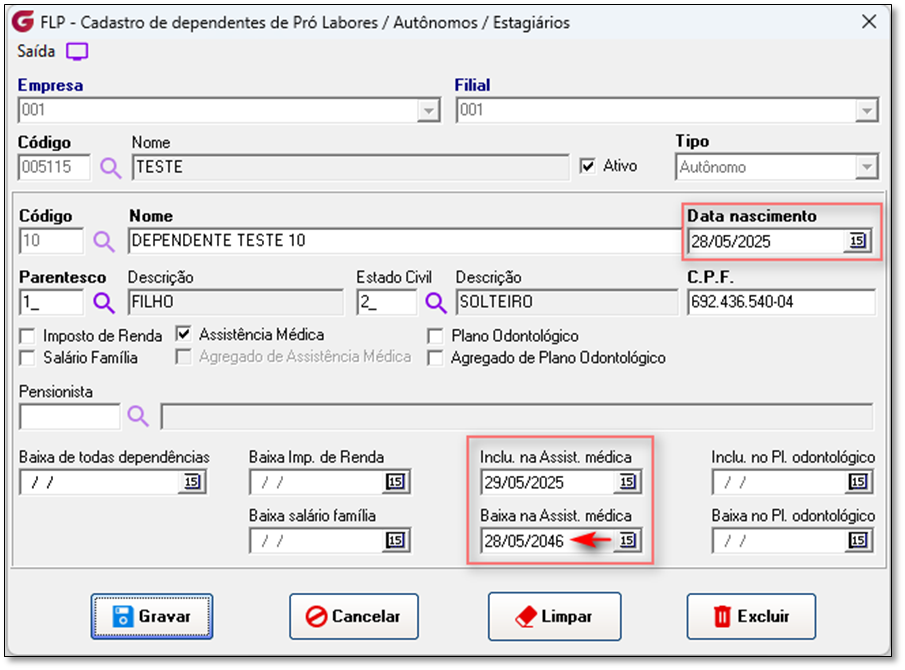The height and width of the screenshot is (670, 905).
Task: Click the Baixa na Assist. médica date value
Action: (x=525, y=541)
